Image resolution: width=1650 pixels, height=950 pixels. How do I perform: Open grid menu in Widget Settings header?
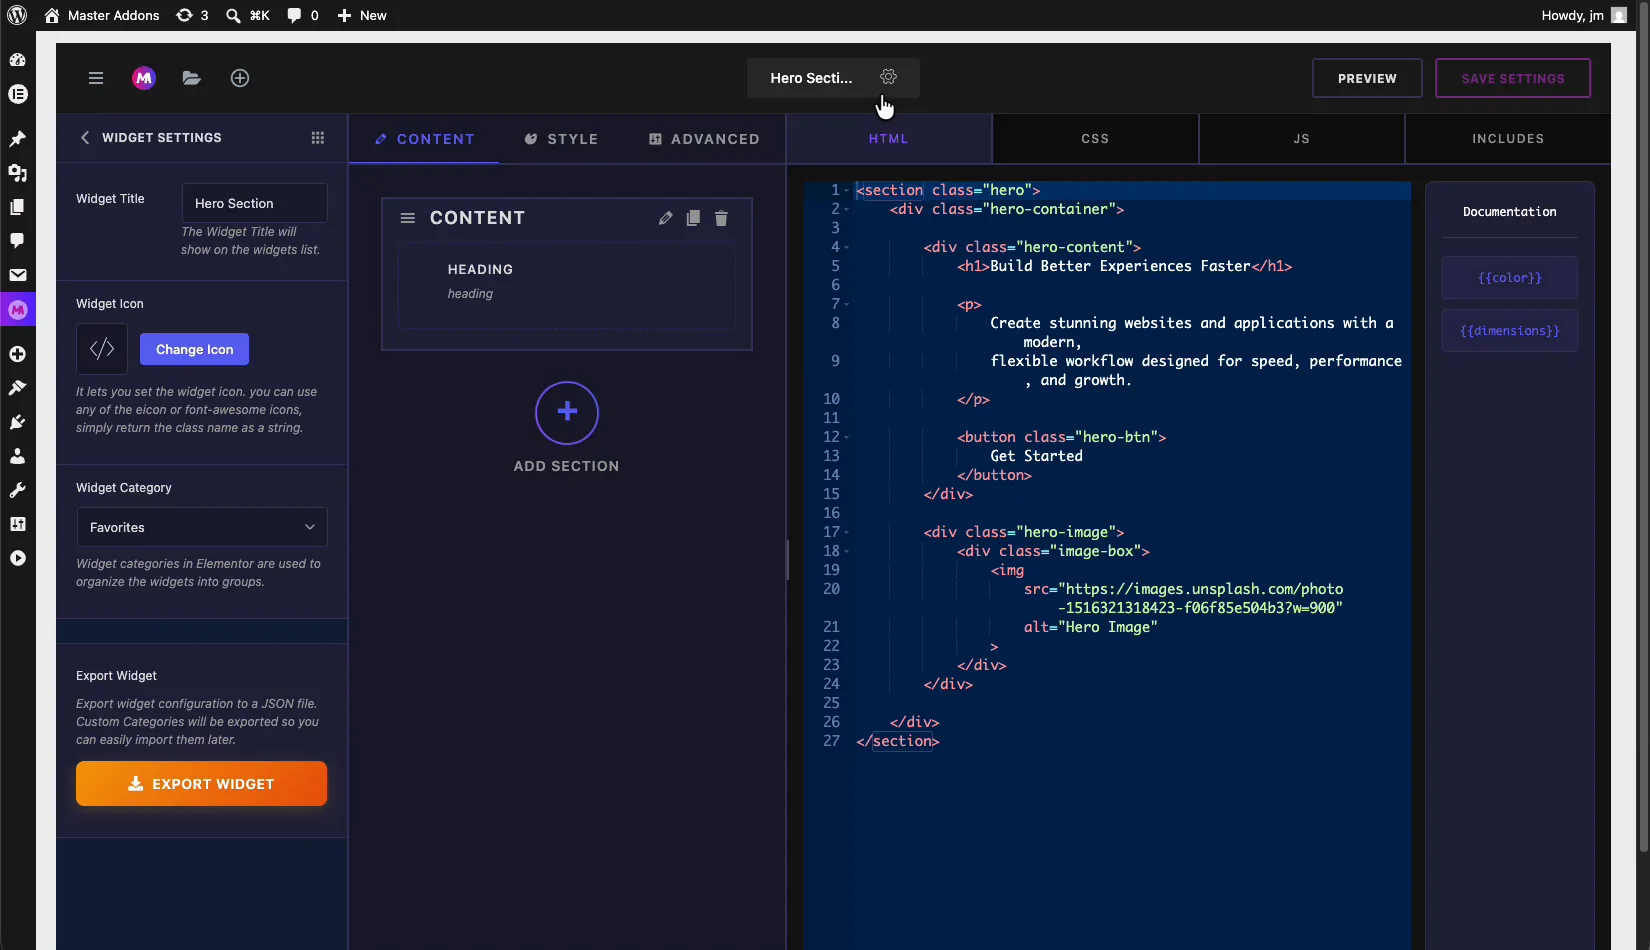[x=318, y=138]
